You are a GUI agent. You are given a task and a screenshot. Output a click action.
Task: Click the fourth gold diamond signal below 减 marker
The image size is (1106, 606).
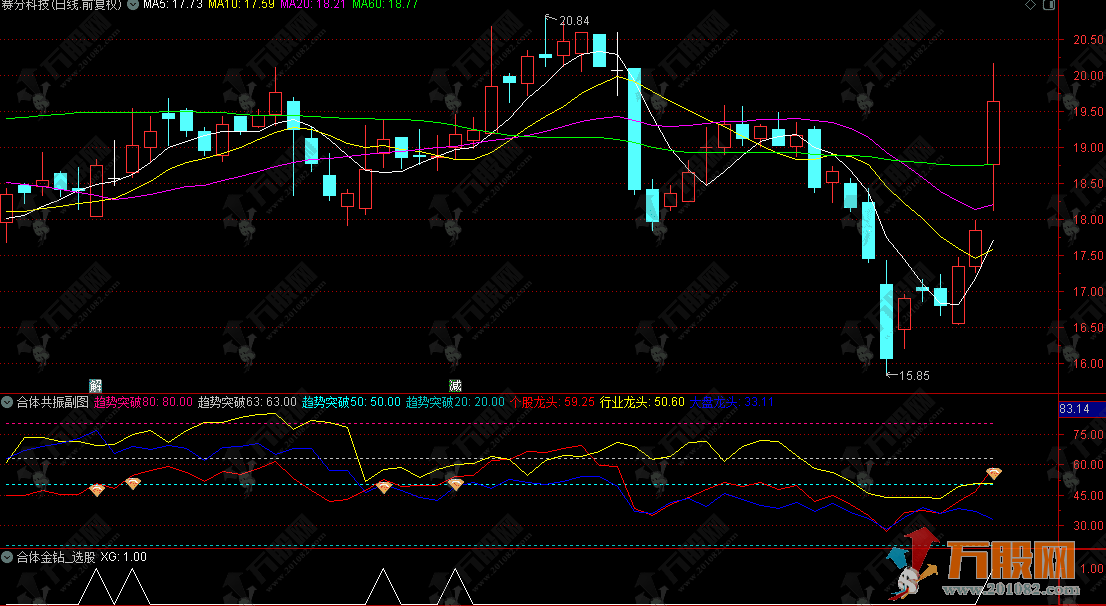pos(456,484)
